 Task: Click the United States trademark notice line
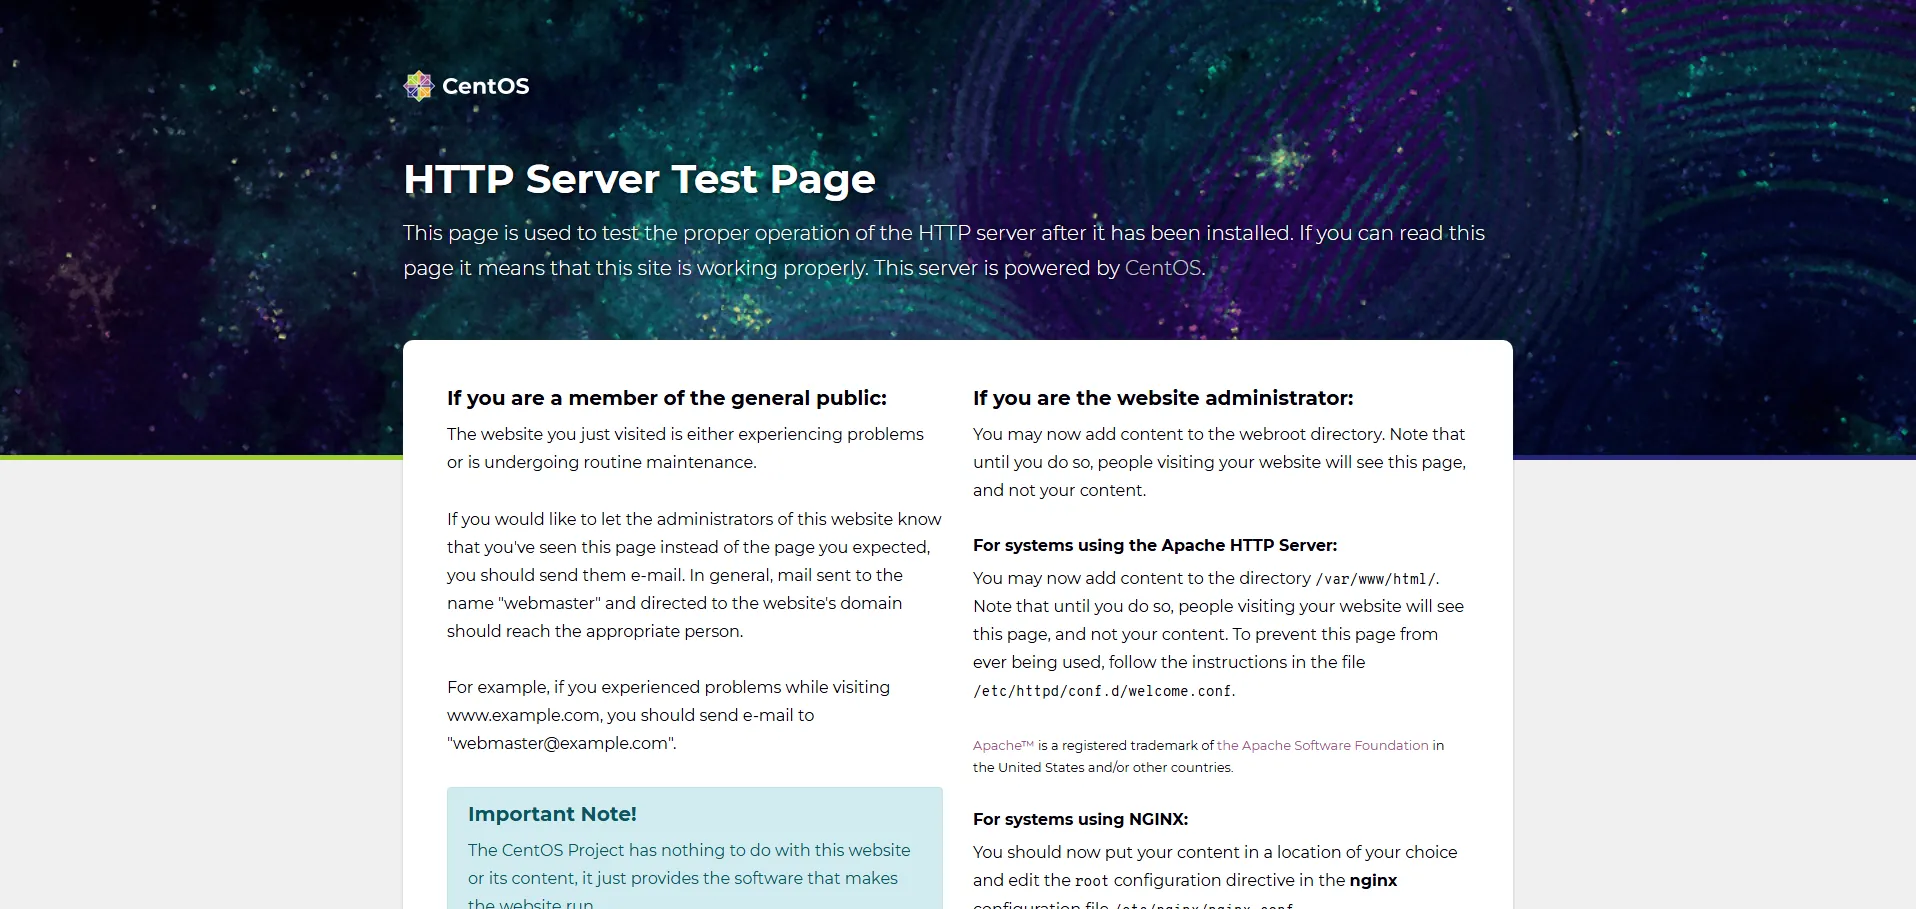pyautogui.click(x=1102, y=768)
